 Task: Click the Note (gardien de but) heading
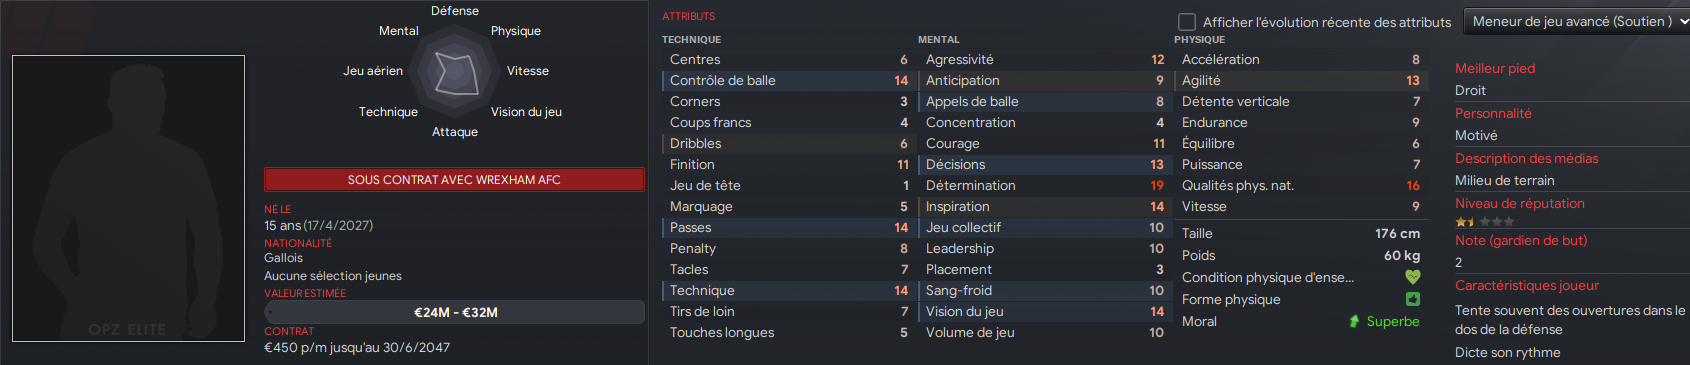point(1521,240)
